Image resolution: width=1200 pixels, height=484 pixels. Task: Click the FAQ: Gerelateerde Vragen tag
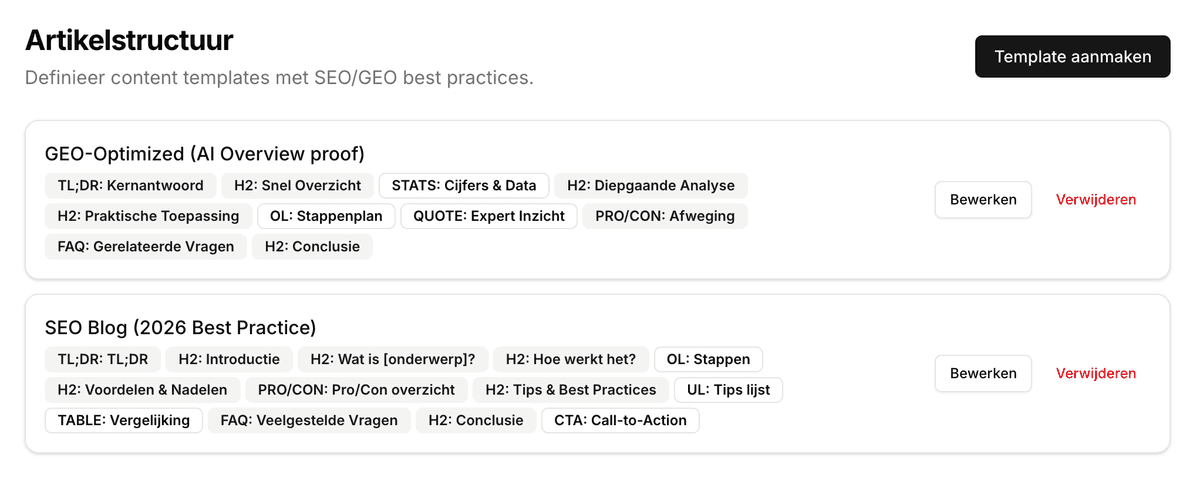(x=145, y=247)
